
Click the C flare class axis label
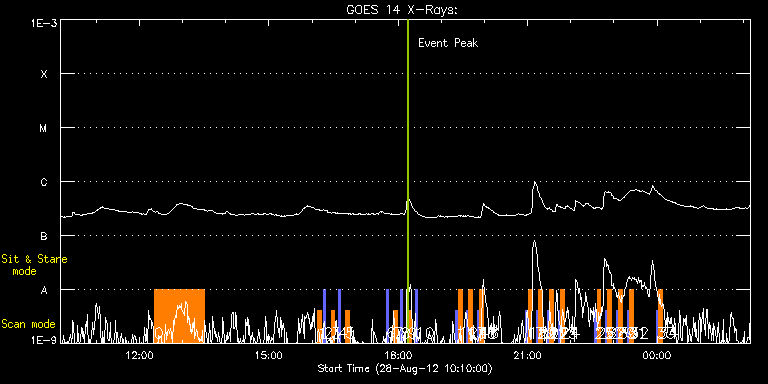pos(44,182)
